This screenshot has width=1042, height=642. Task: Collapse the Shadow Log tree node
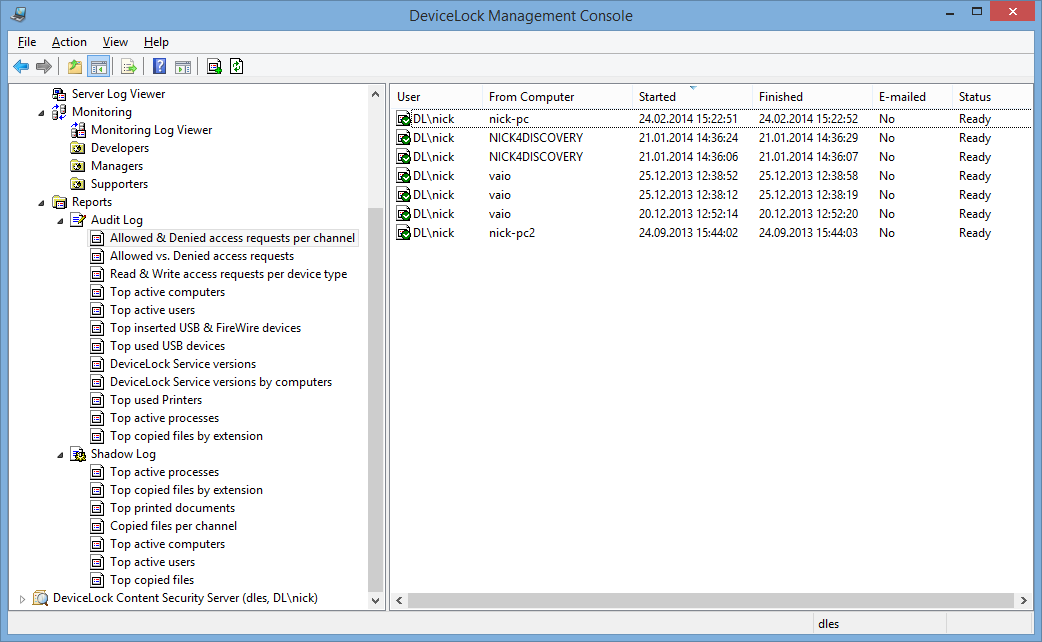pyautogui.click(x=60, y=455)
